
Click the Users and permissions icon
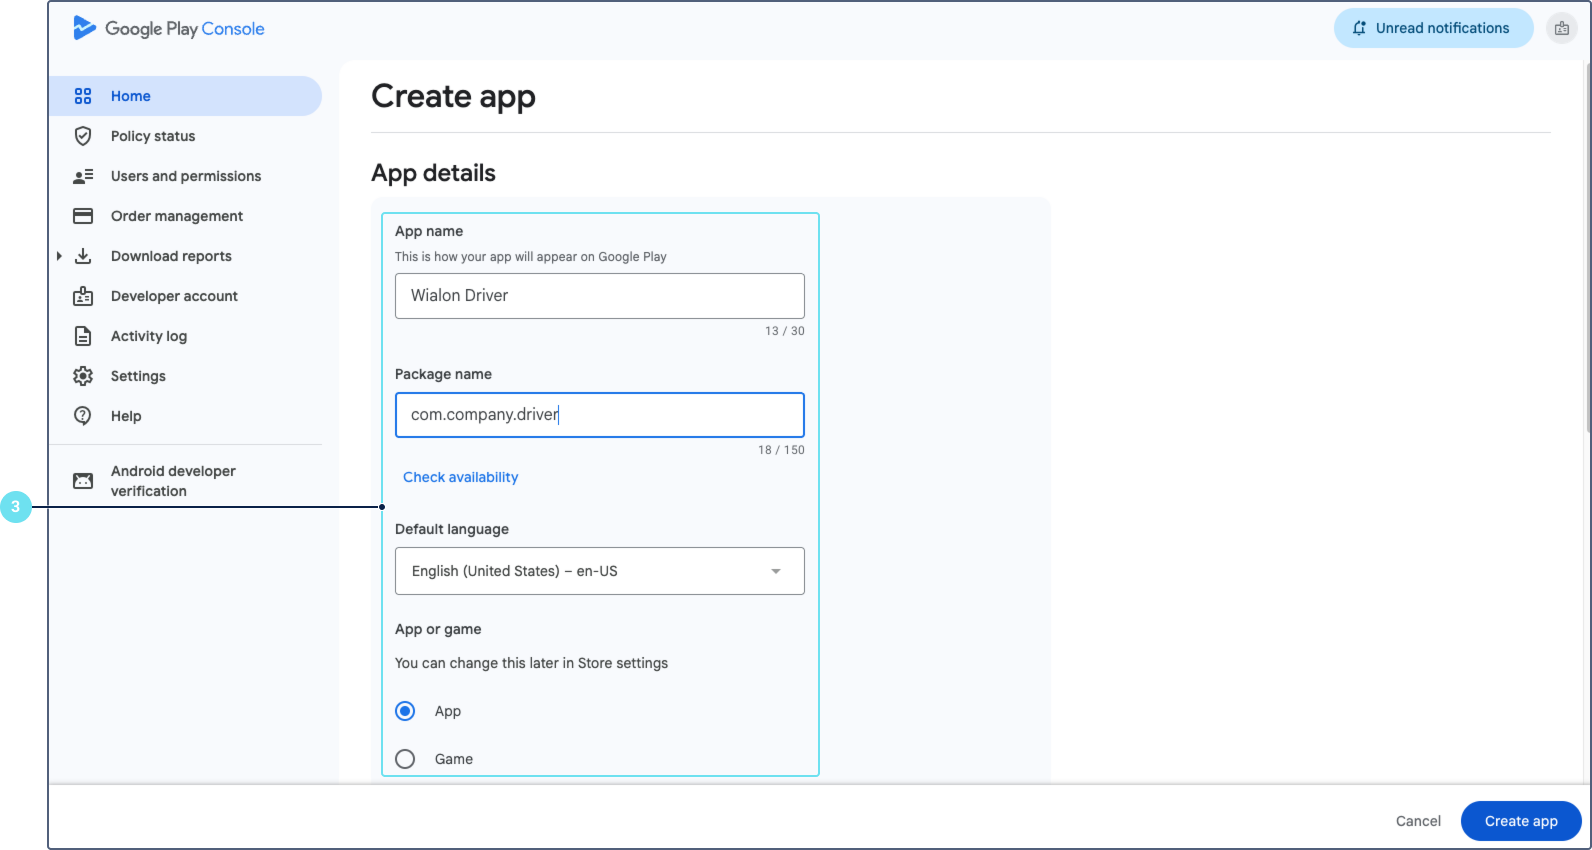[x=83, y=176]
